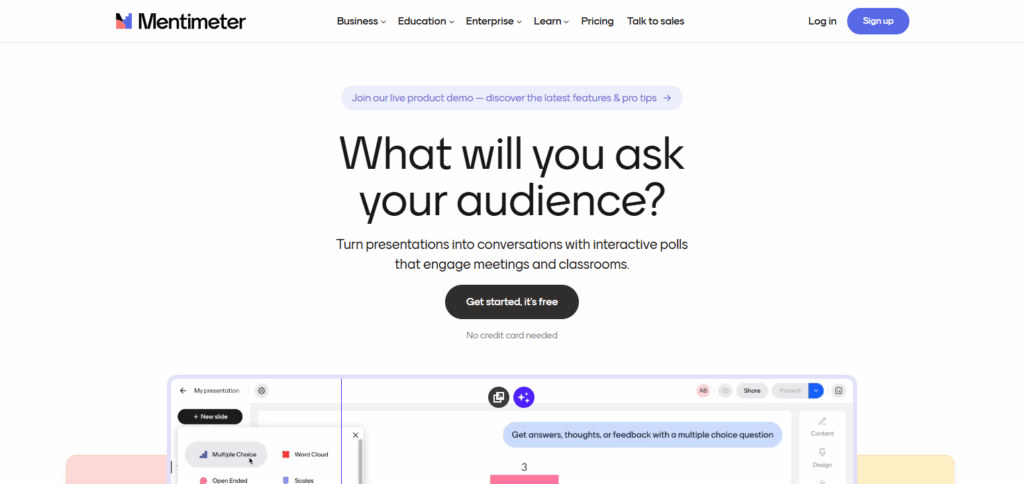This screenshot has width=1024, height=484.
Task: Open the Enterprise dropdown menu
Action: pyautogui.click(x=494, y=21)
